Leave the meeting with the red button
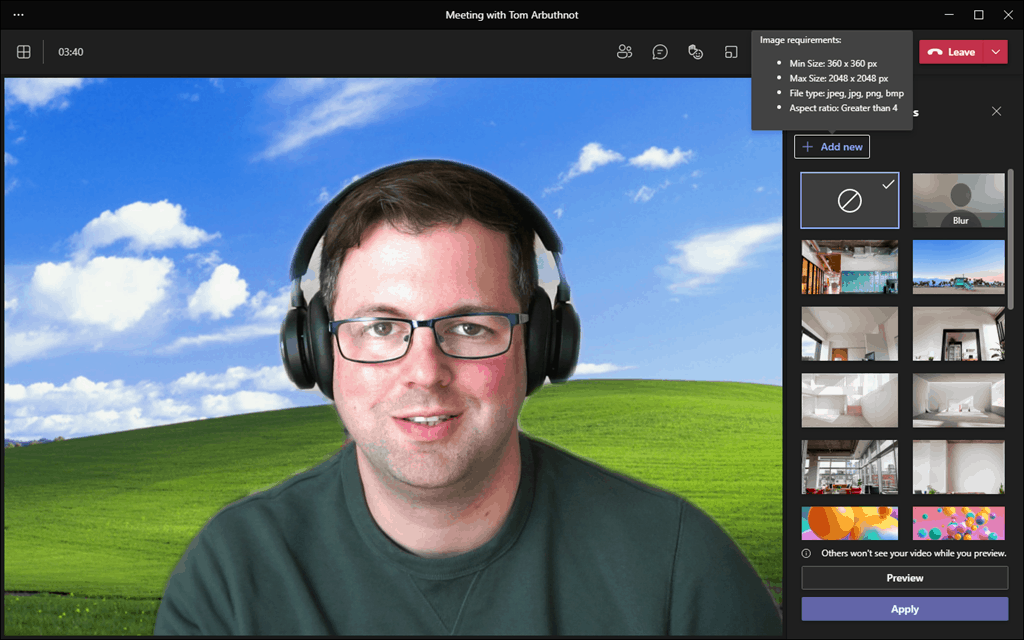Viewport: 1024px width, 640px height. [952, 52]
